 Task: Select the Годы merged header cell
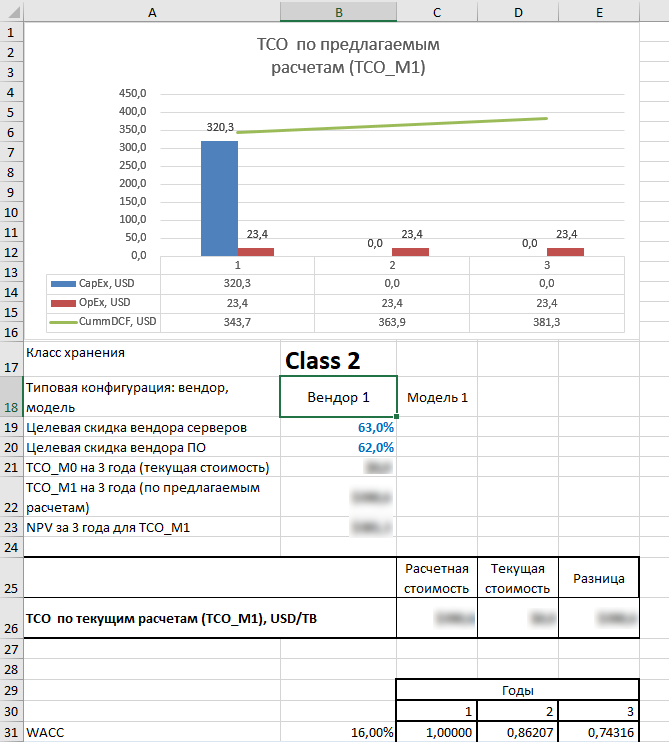(518, 690)
